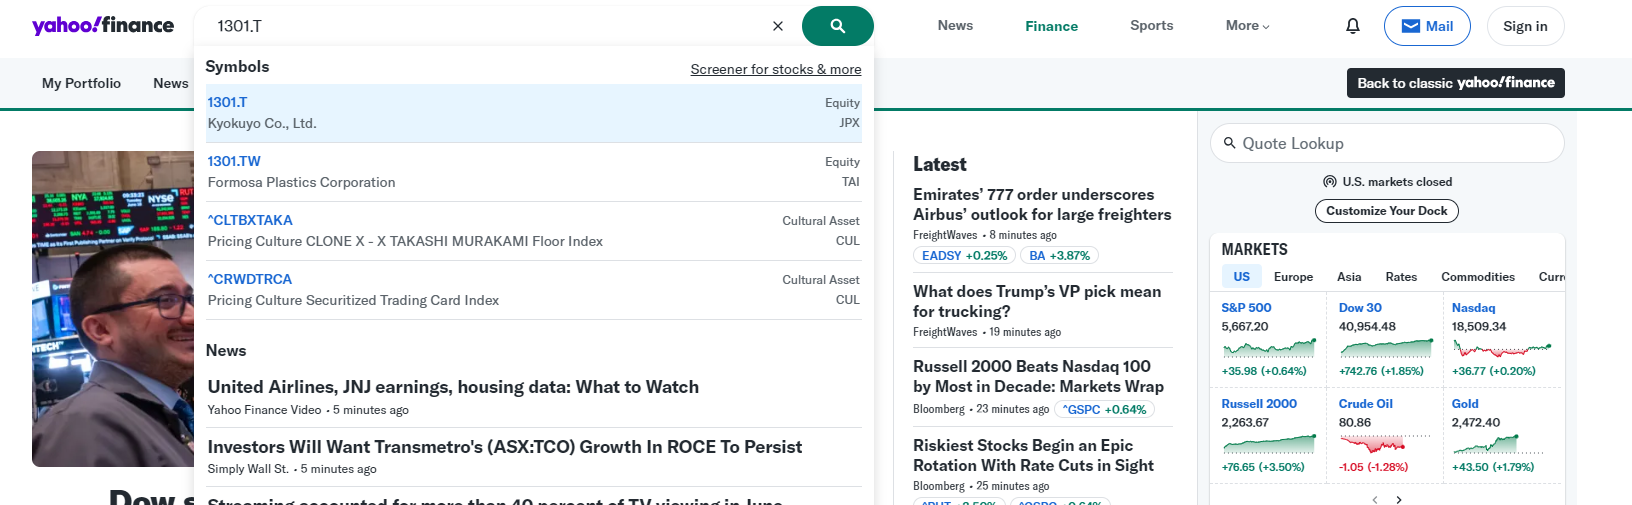
Task: Click the EADSY +0.25% ticker chip
Action: pyautogui.click(x=964, y=256)
